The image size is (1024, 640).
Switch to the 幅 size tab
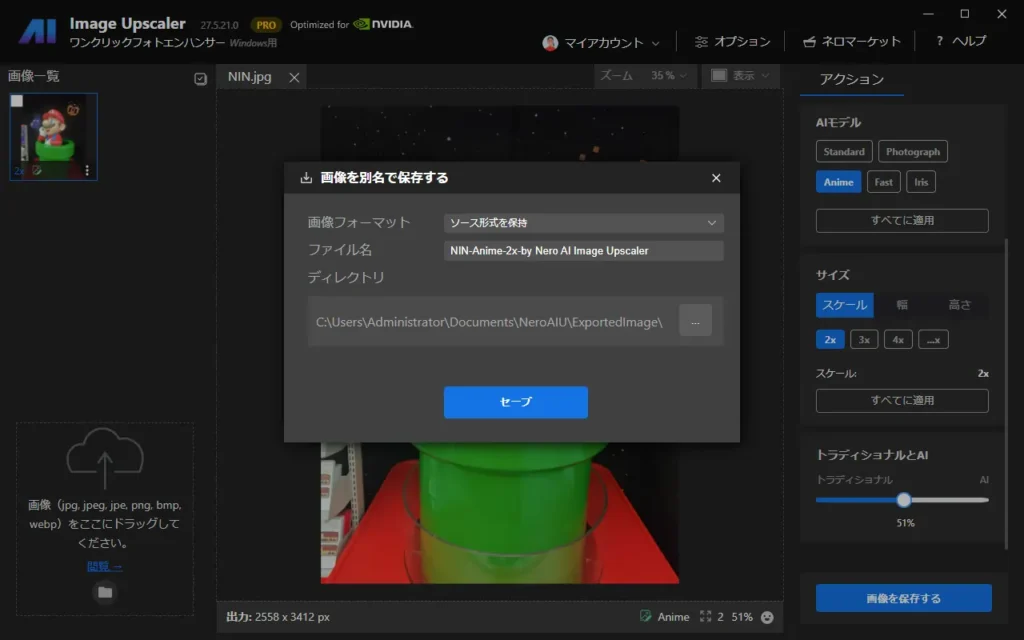(902, 305)
